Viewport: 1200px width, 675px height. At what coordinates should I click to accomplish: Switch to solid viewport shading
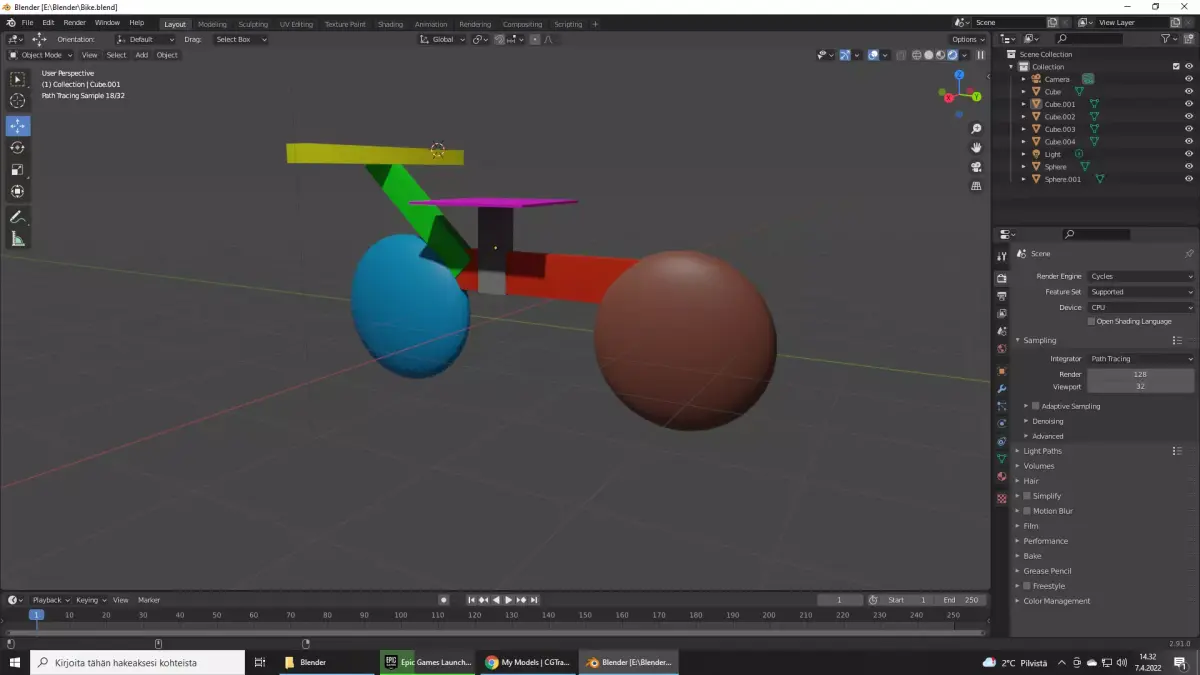[x=928, y=55]
